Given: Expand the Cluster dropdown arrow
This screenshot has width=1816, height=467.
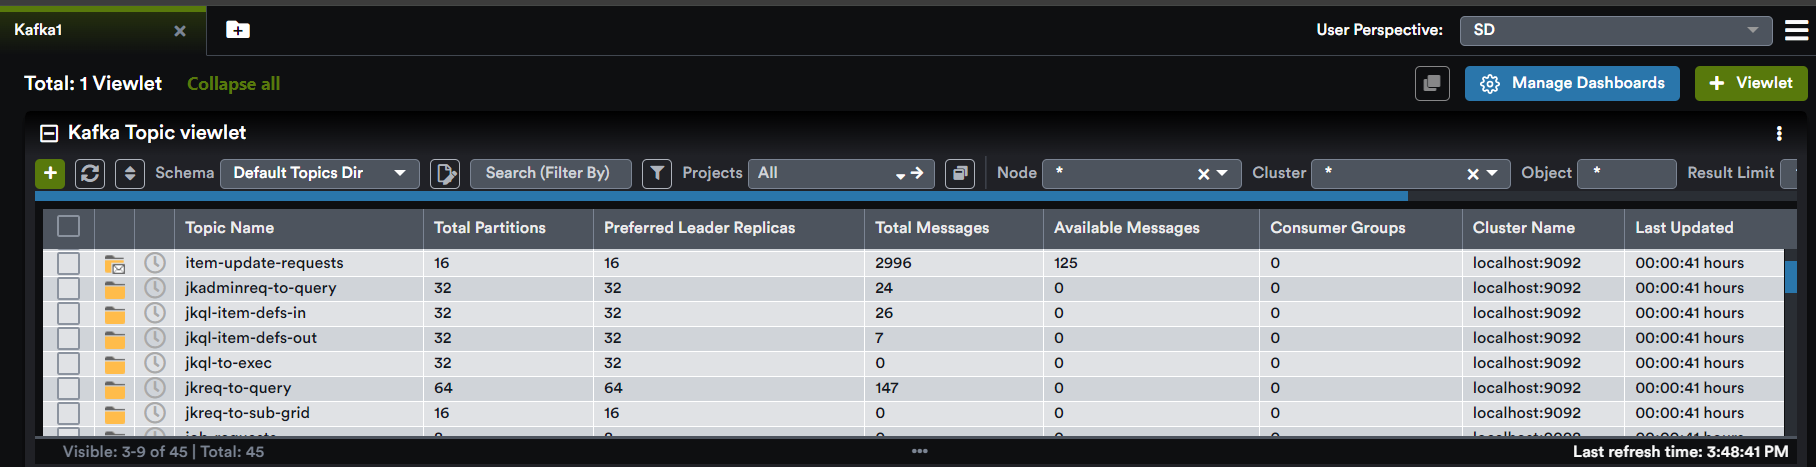Looking at the screenshot, I should 1492,174.
